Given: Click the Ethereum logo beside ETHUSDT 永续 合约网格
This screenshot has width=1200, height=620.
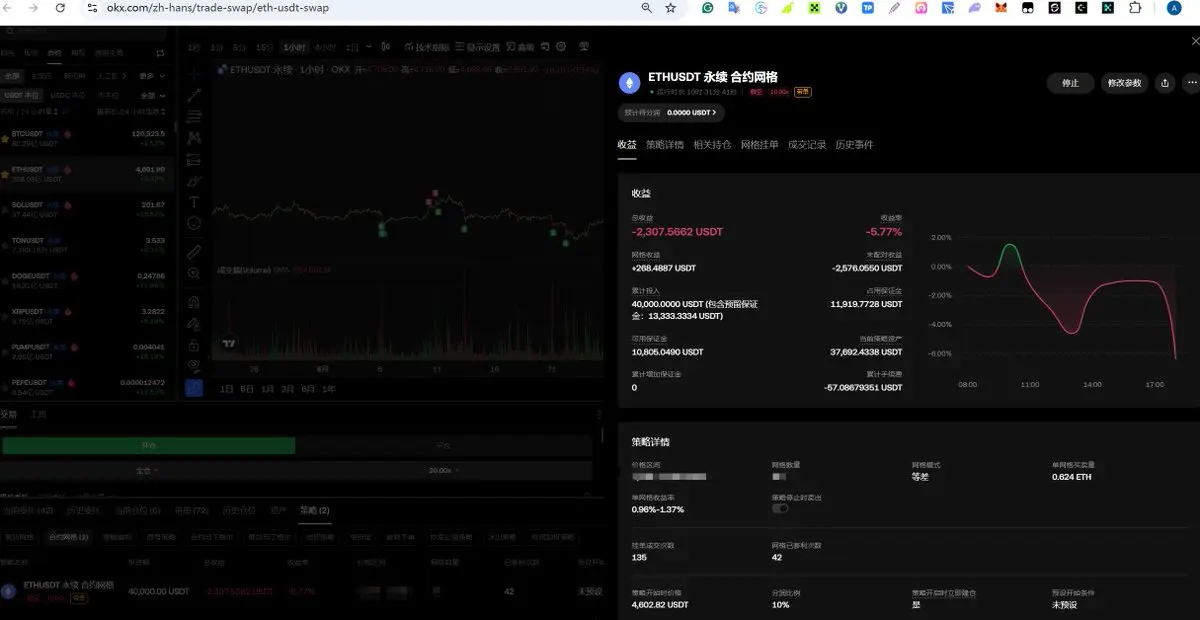Looking at the screenshot, I should (629, 83).
